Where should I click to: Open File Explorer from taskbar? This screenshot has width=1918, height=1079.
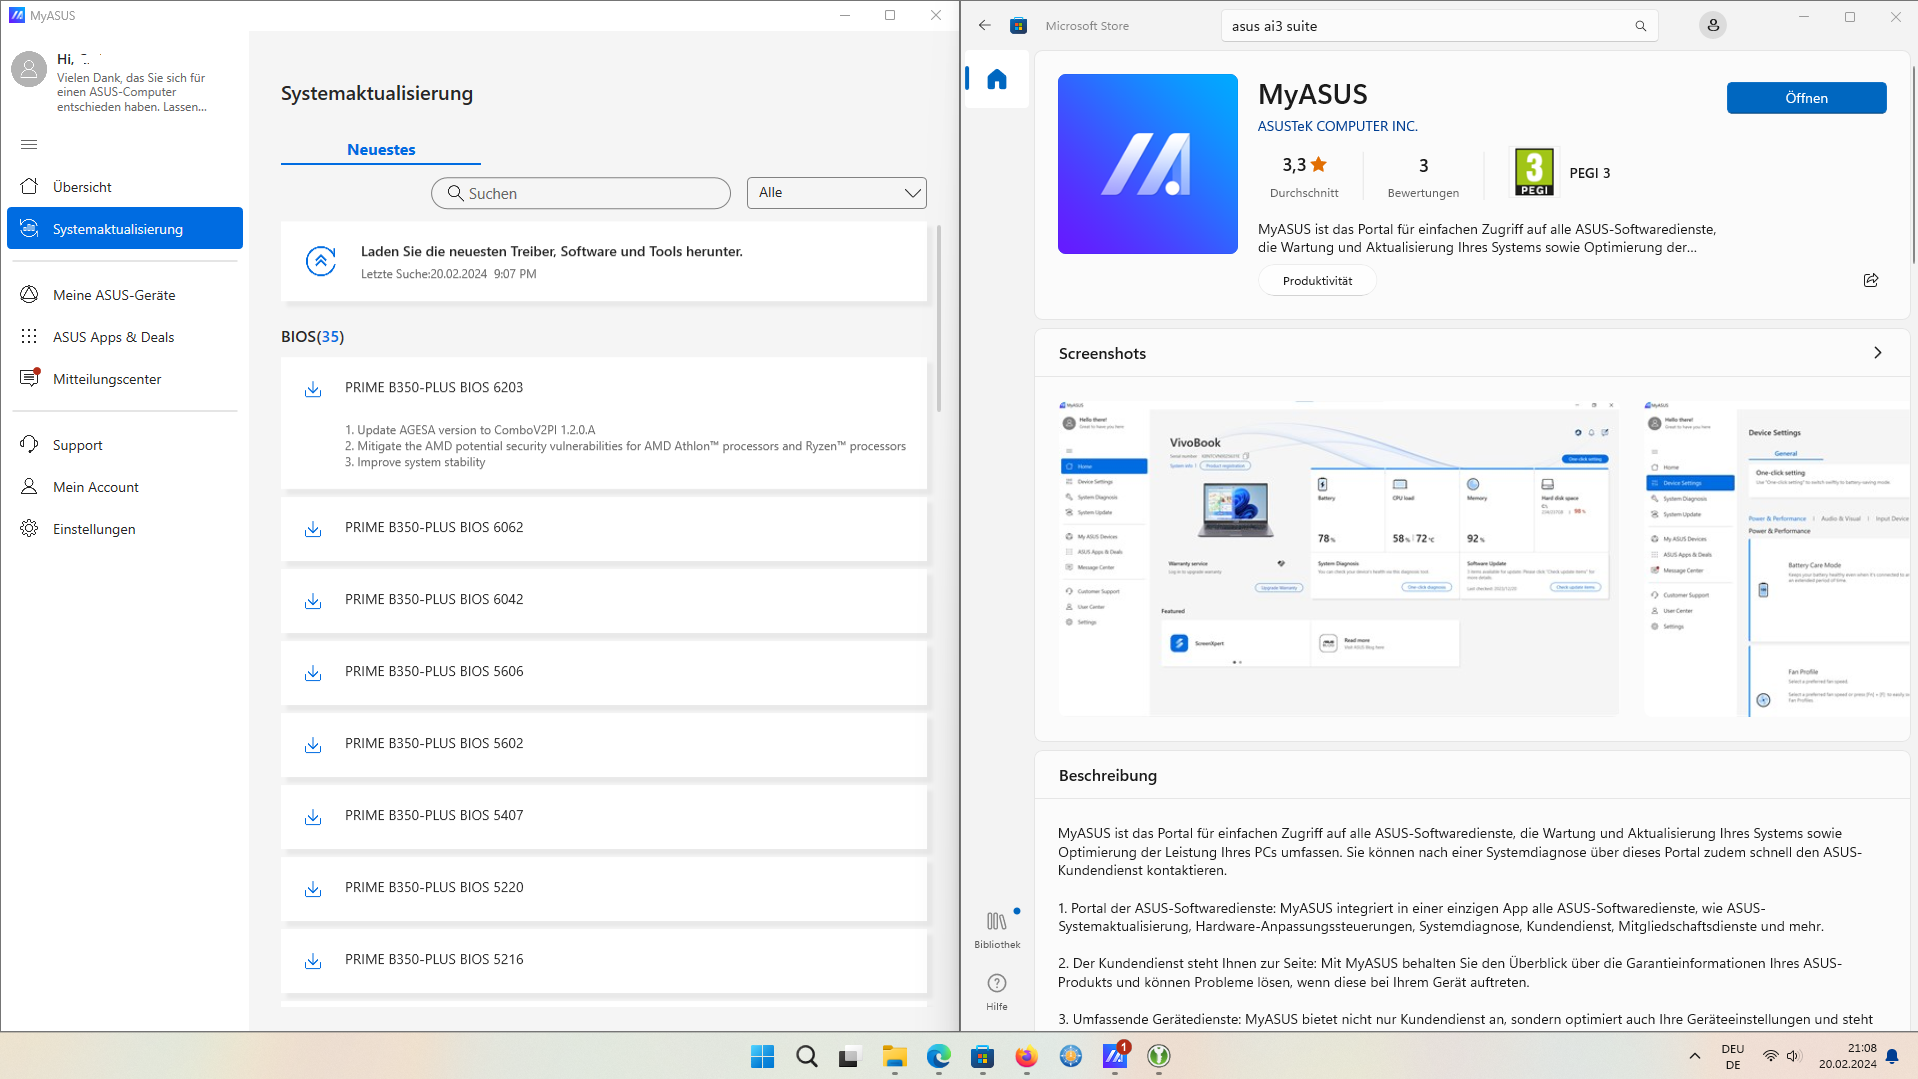pyautogui.click(x=894, y=1056)
